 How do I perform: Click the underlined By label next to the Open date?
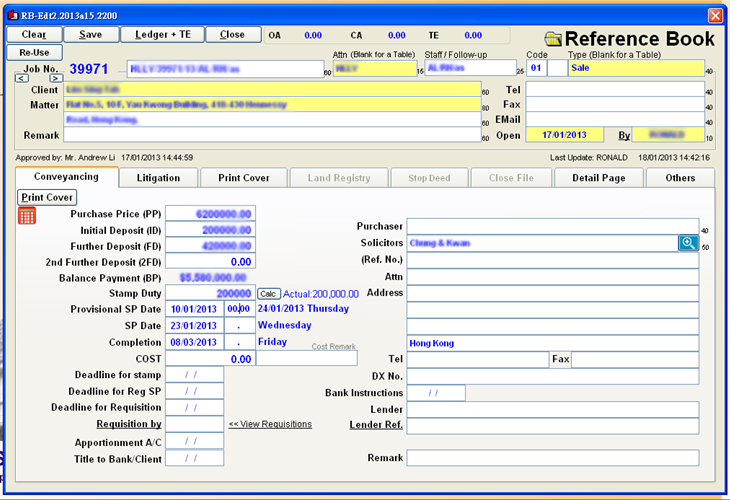[624, 135]
